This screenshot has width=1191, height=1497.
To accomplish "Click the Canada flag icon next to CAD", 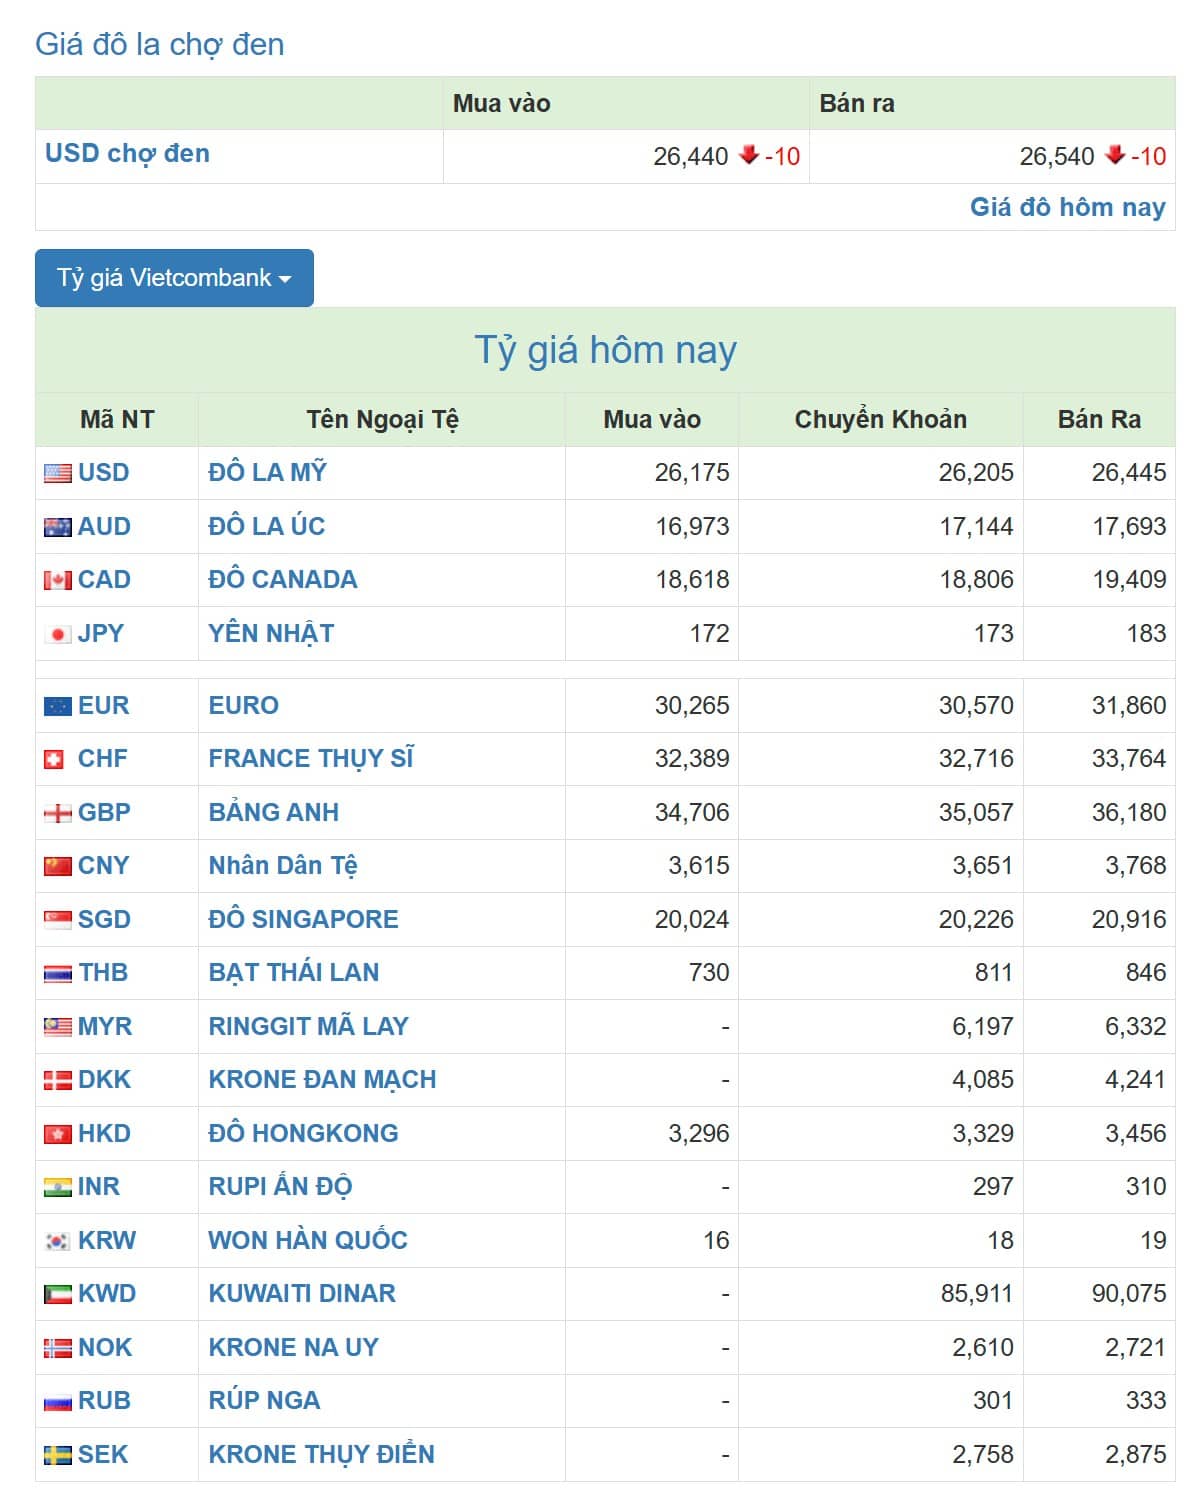I will (57, 578).
